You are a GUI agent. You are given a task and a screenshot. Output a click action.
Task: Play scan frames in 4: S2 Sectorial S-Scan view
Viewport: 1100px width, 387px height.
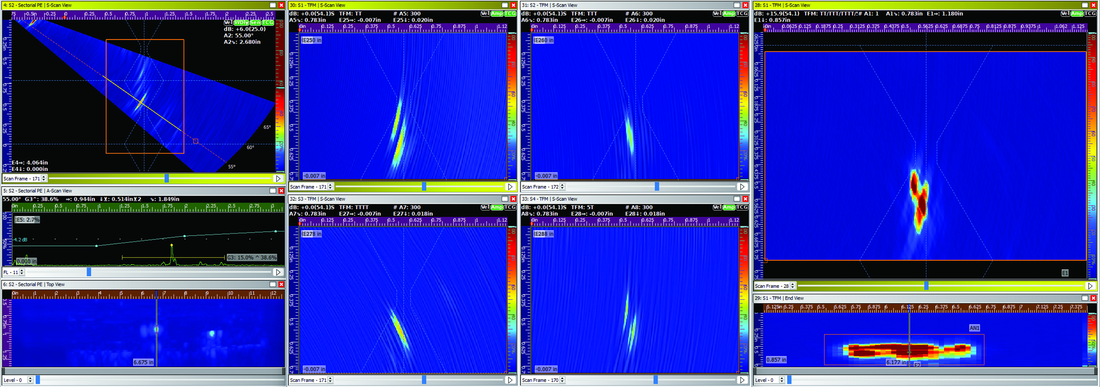[x=279, y=179]
